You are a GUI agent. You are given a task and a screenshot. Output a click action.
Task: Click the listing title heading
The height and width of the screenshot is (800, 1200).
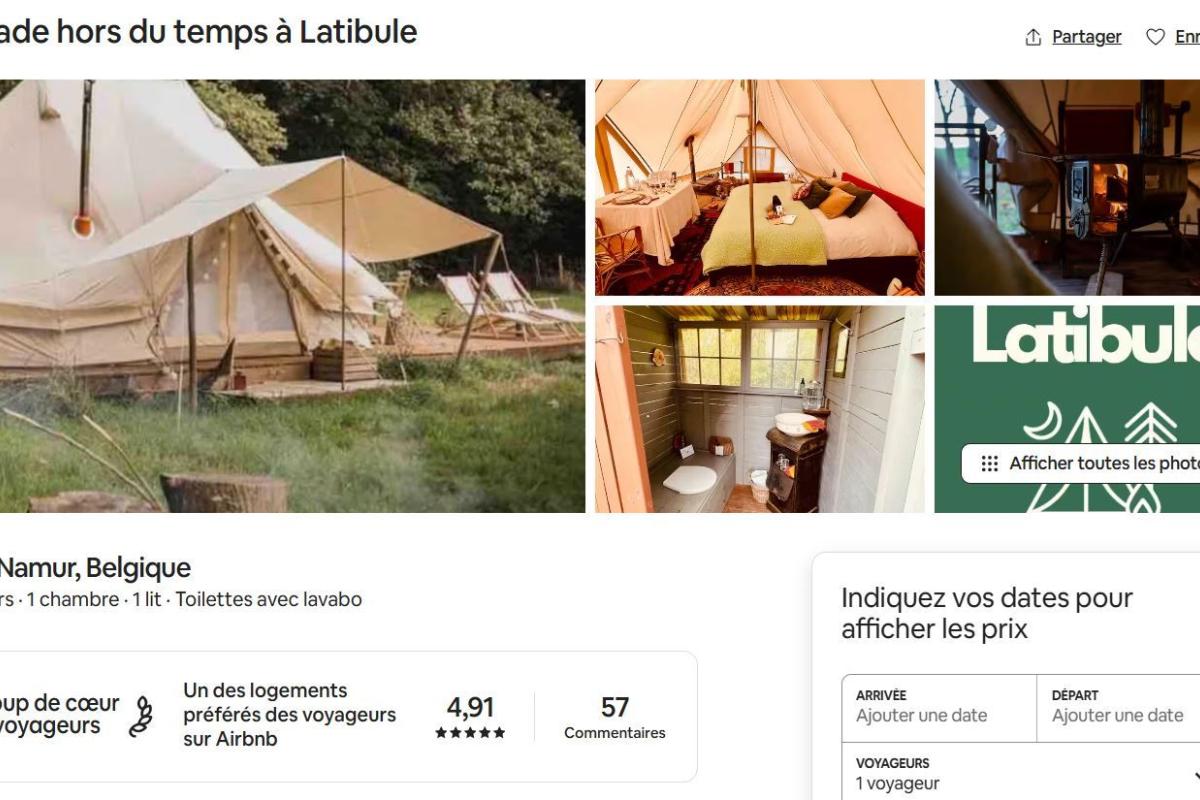pos(208,32)
